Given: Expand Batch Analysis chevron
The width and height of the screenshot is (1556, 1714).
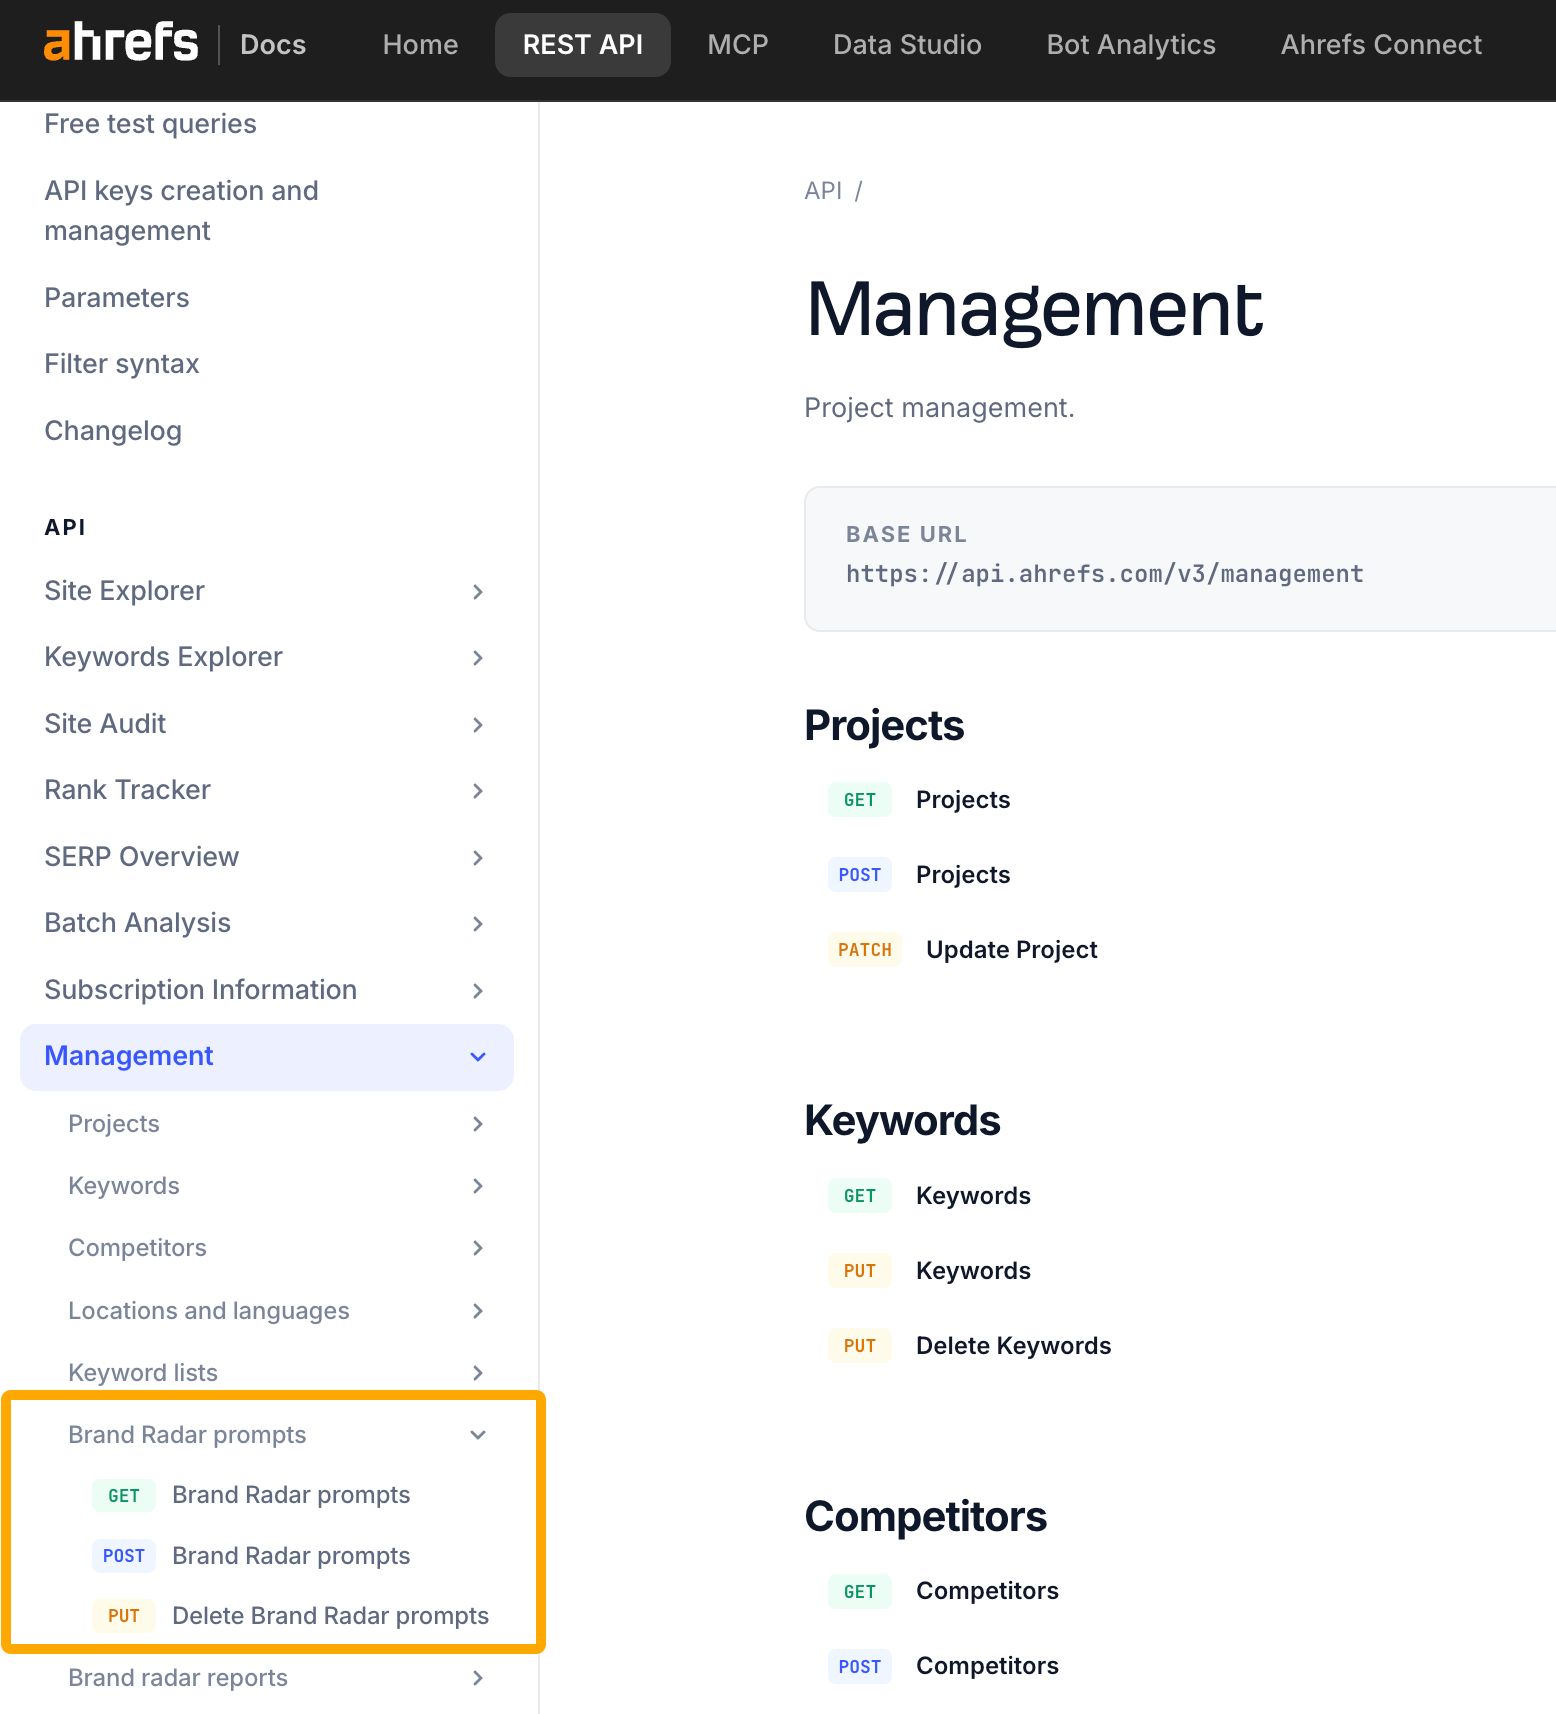Looking at the screenshot, I should 478,924.
